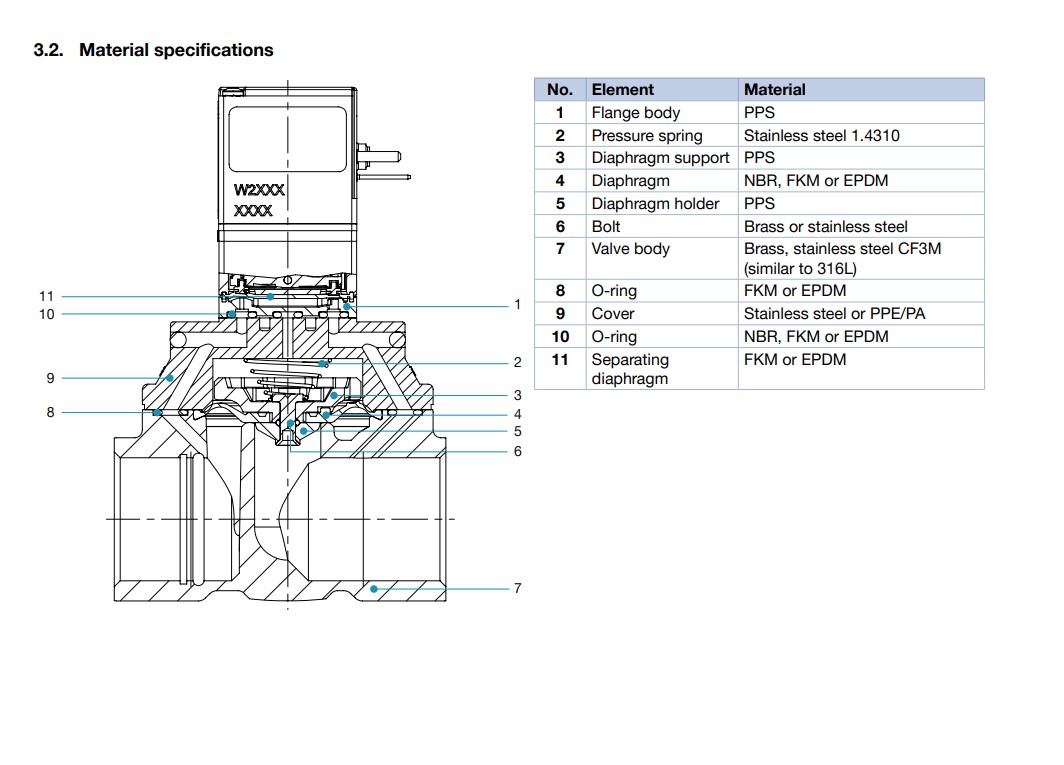
Task: Select the "No." column header
Action: coord(560,90)
